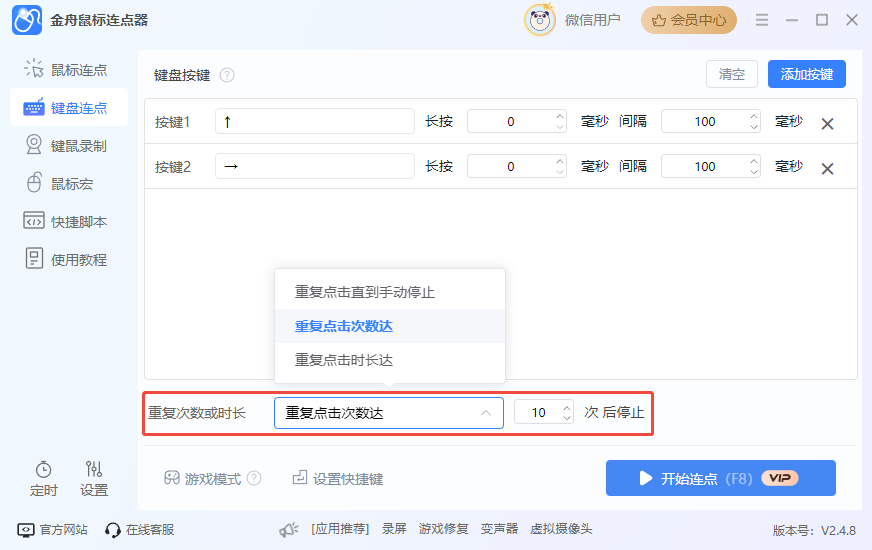Decrease the repeat count of 10

567,418
